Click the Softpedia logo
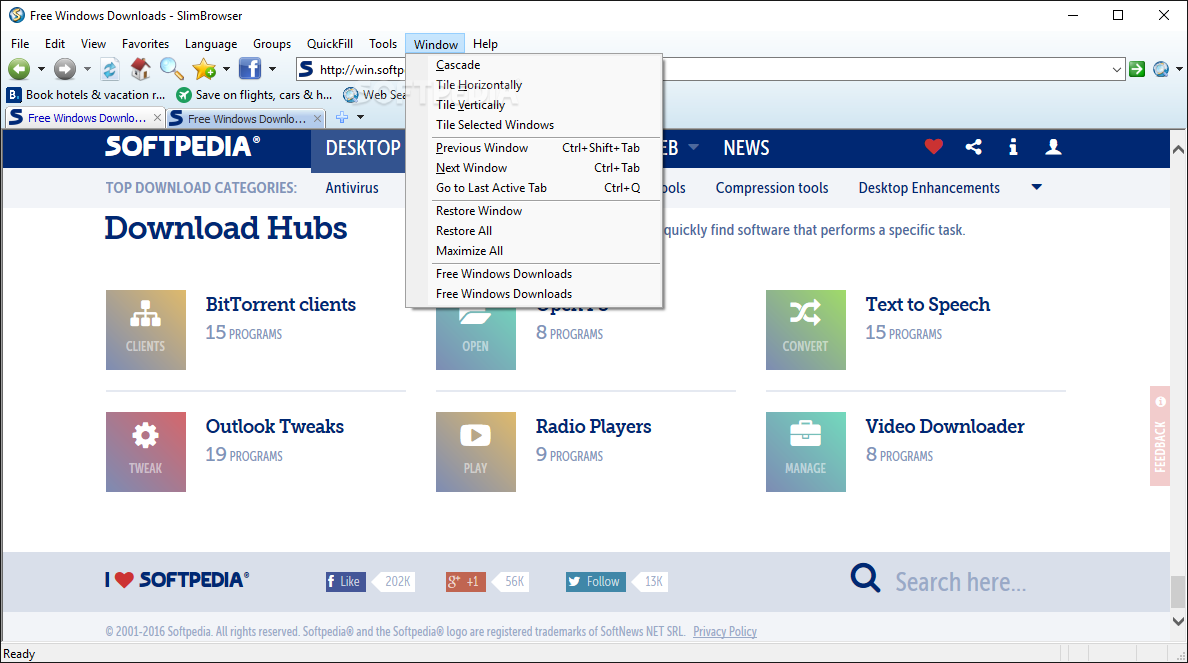 tap(183, 145)
